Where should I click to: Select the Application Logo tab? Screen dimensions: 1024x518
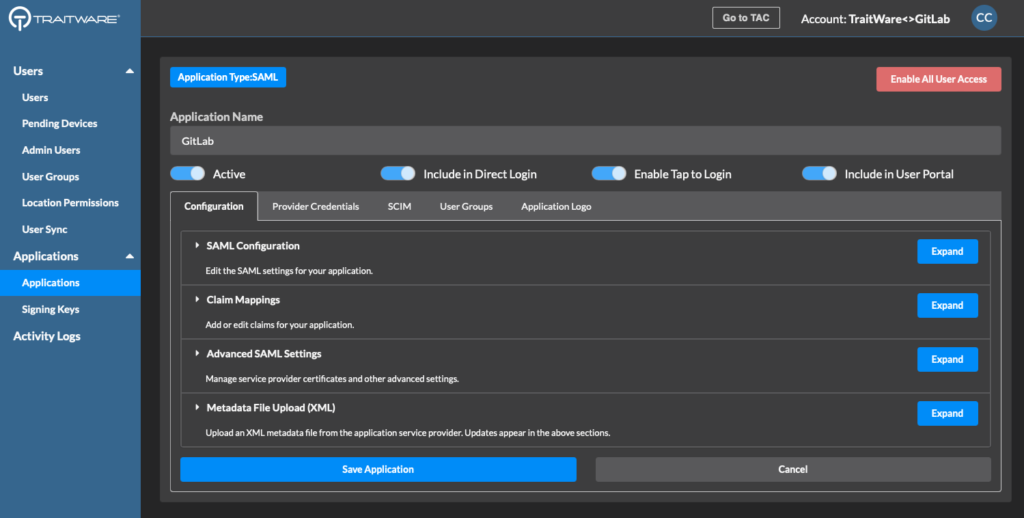[556, 206]
